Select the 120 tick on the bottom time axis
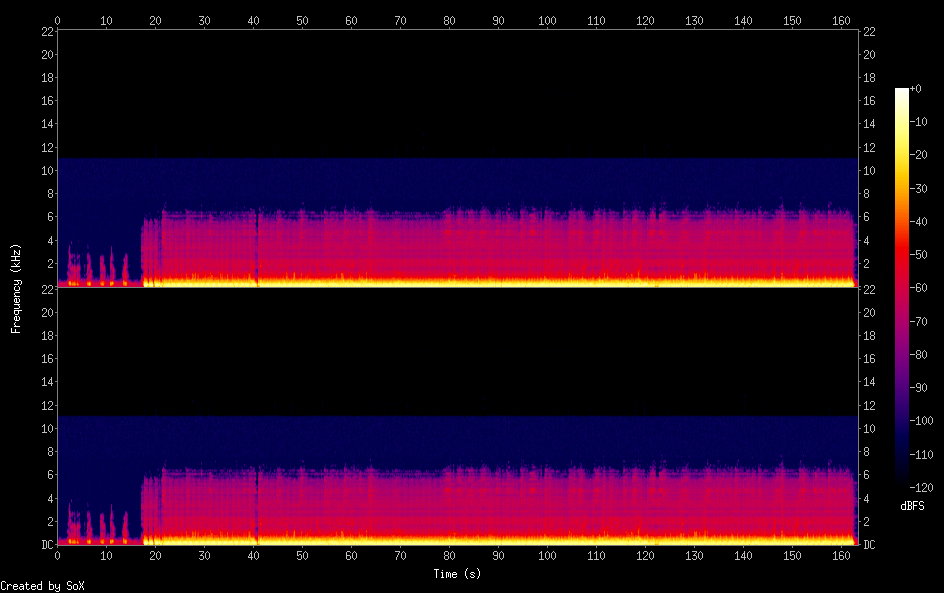This screenshot has height=593, width=944. point(645,555)
